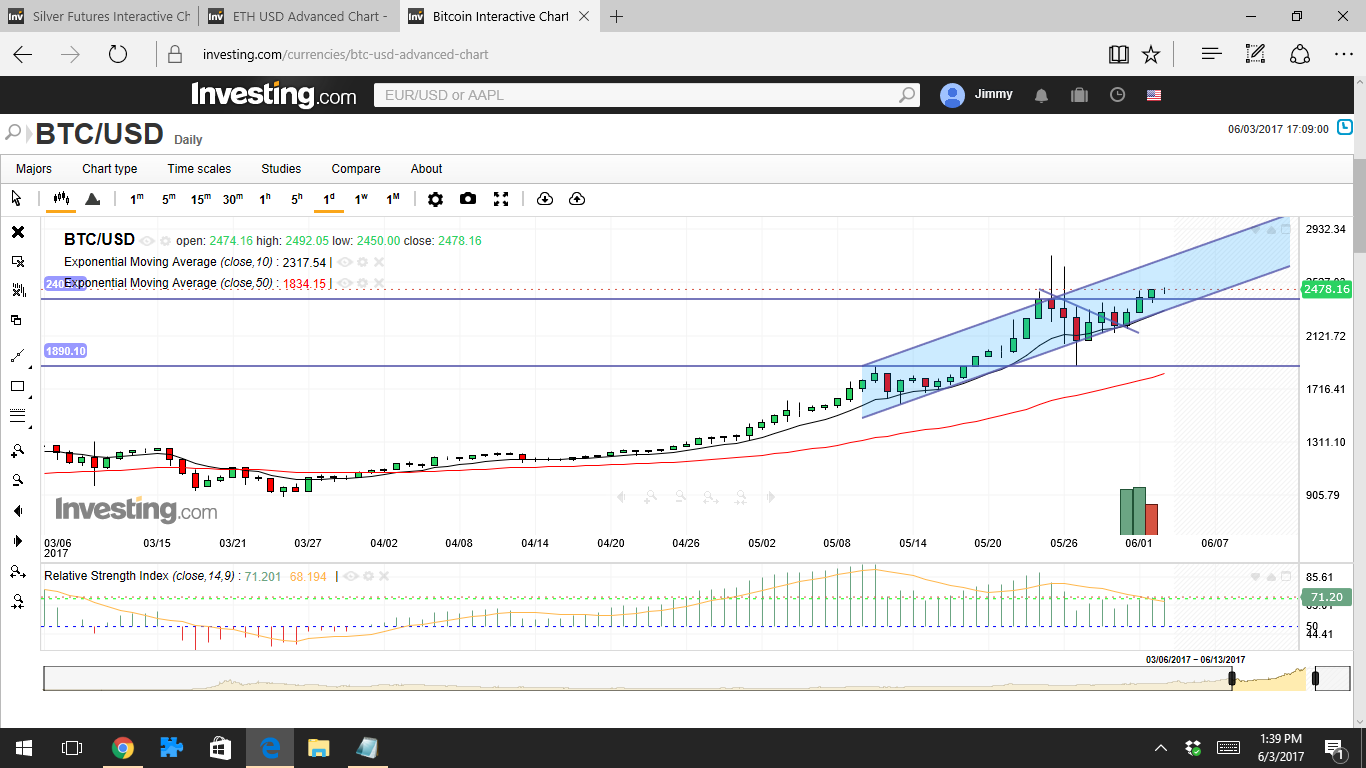Click the blue clock icon beside the timestamp
This screenshot has height=768, width=1366.
coord(1345,128)
